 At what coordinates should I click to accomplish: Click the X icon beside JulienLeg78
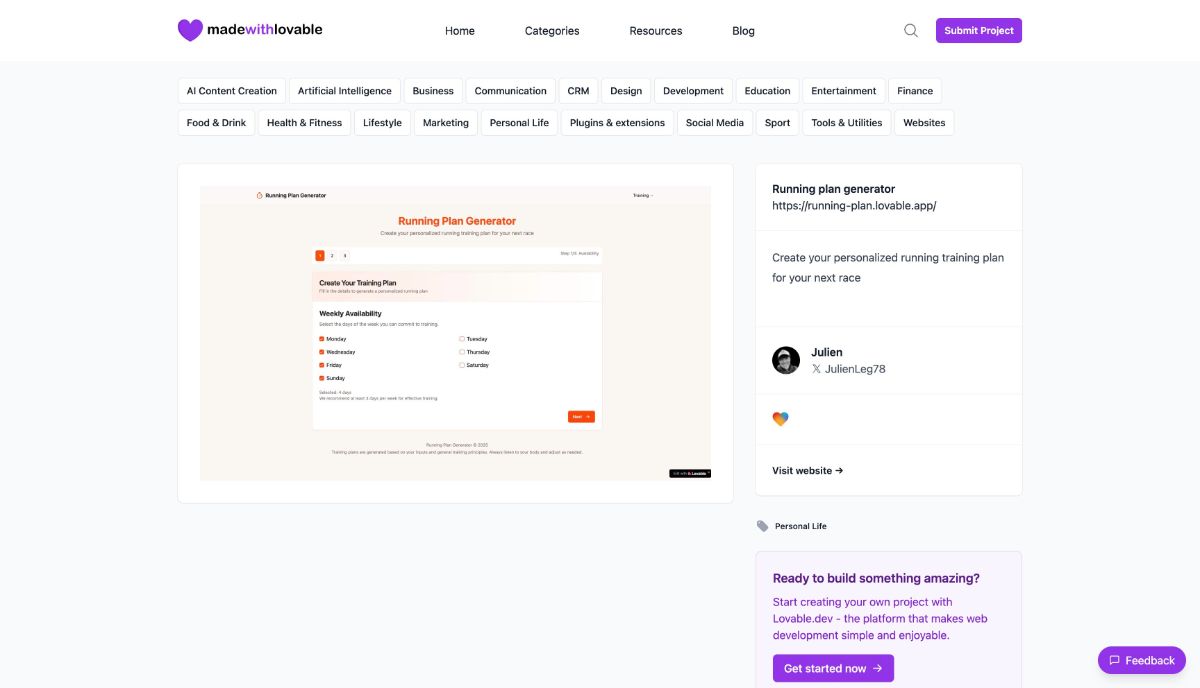click(x=817, y=369)
